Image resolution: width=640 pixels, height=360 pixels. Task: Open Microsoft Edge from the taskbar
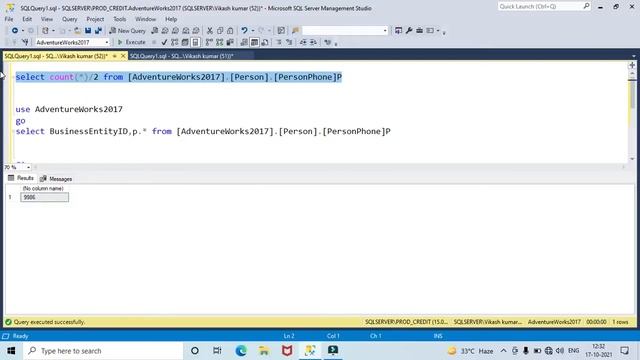[x=241, y=351]
